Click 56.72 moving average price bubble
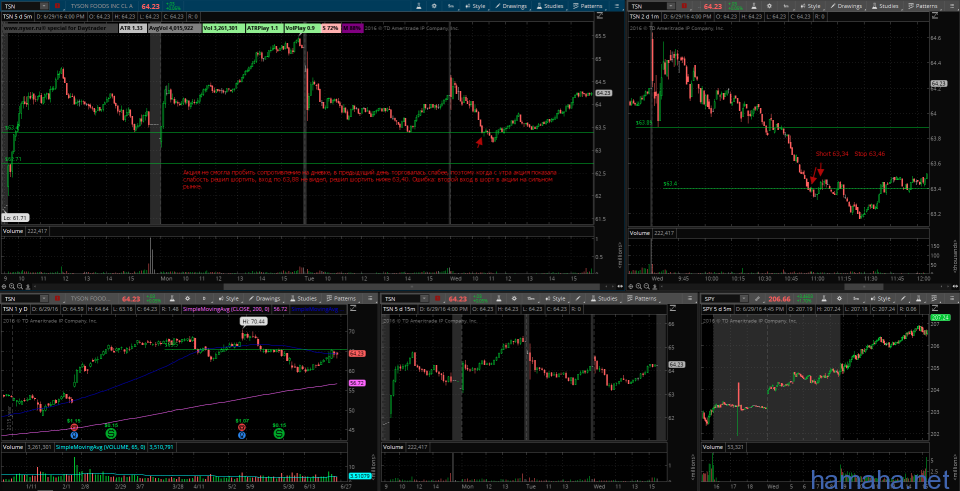Viewport: 960px width, 491px height. coord(357,383)
